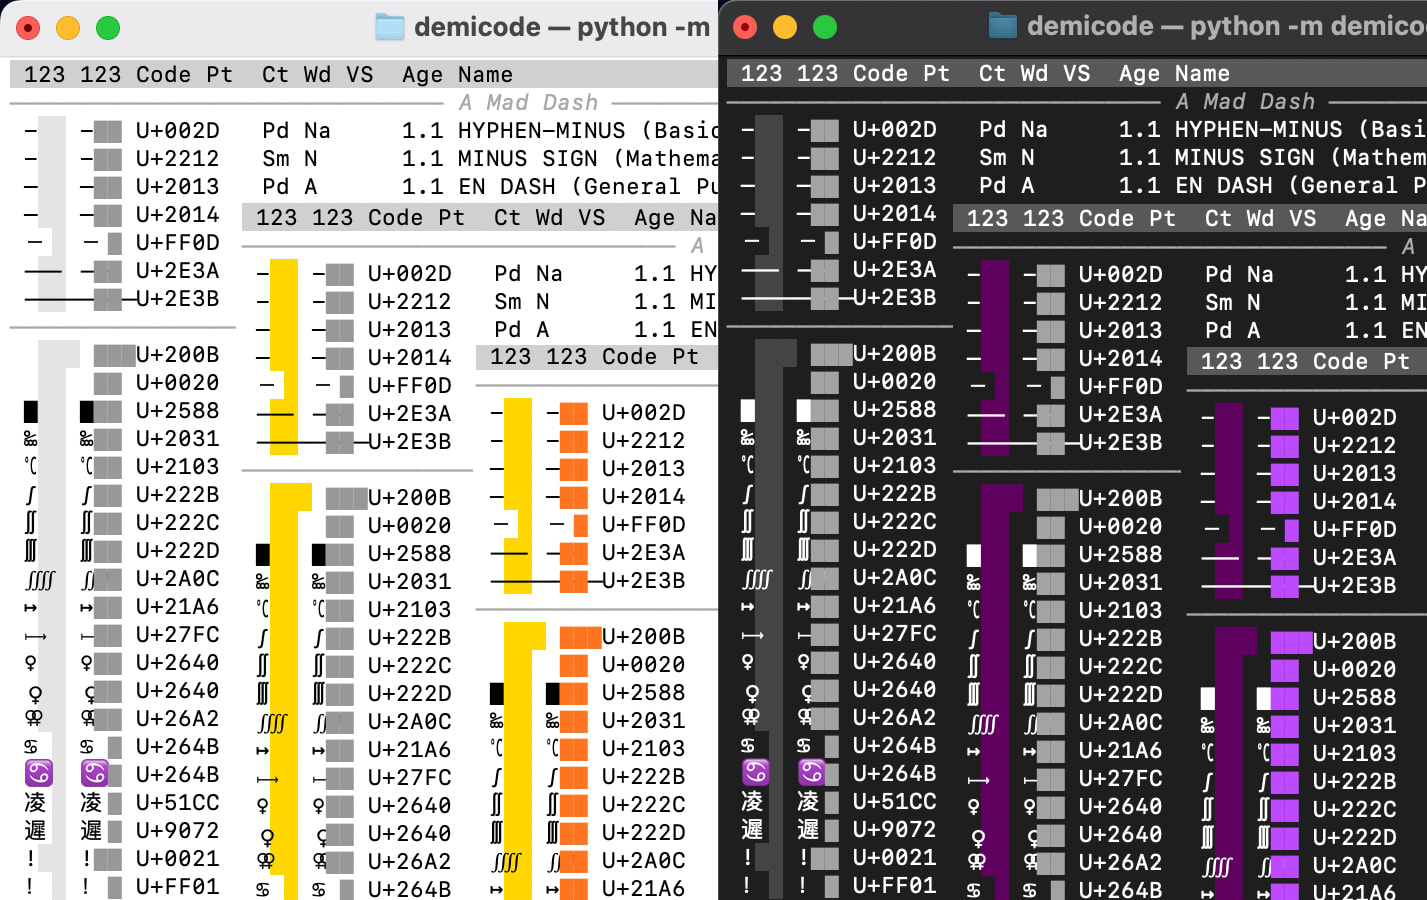Toggle fullscreen with the light window's green button
The width and height of the screenshot is (1427, 900).
click(x=107, y=27)
